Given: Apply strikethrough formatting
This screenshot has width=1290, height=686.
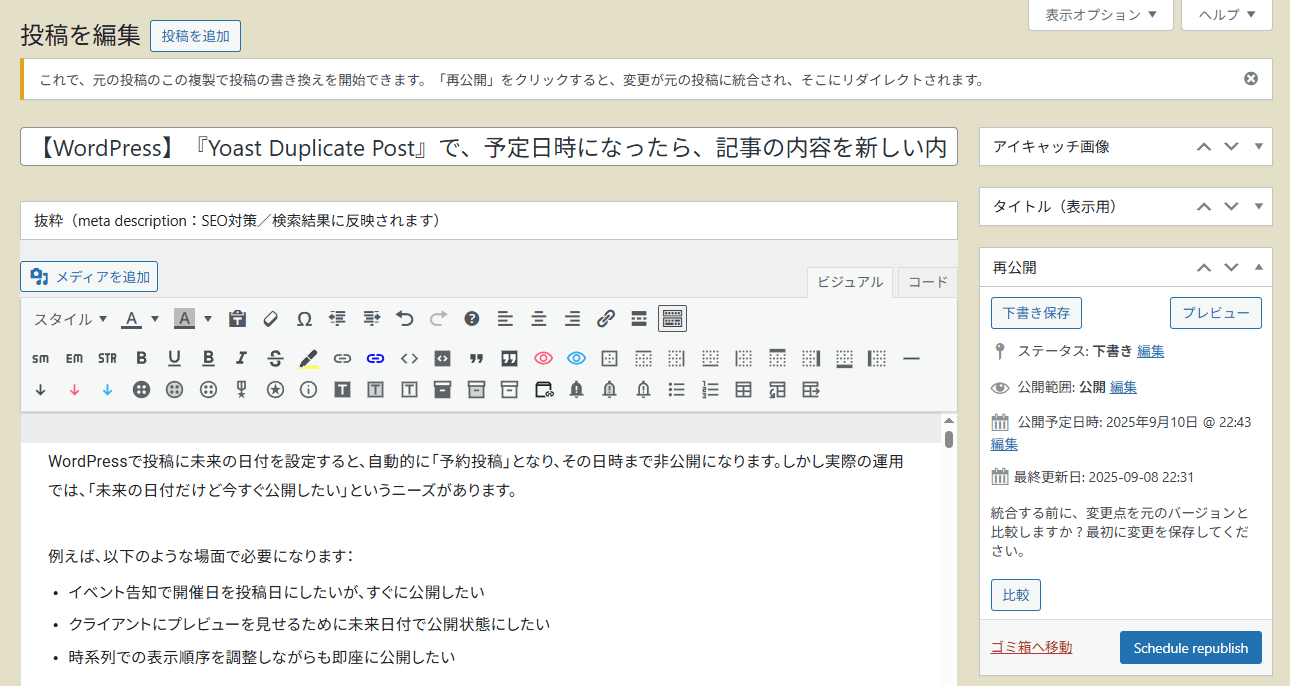Looking at the screenshot, I should 276,358.
